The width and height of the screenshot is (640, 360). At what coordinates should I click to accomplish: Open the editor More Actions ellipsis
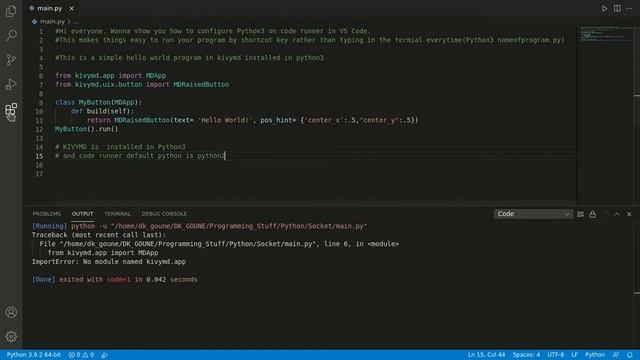629,9
